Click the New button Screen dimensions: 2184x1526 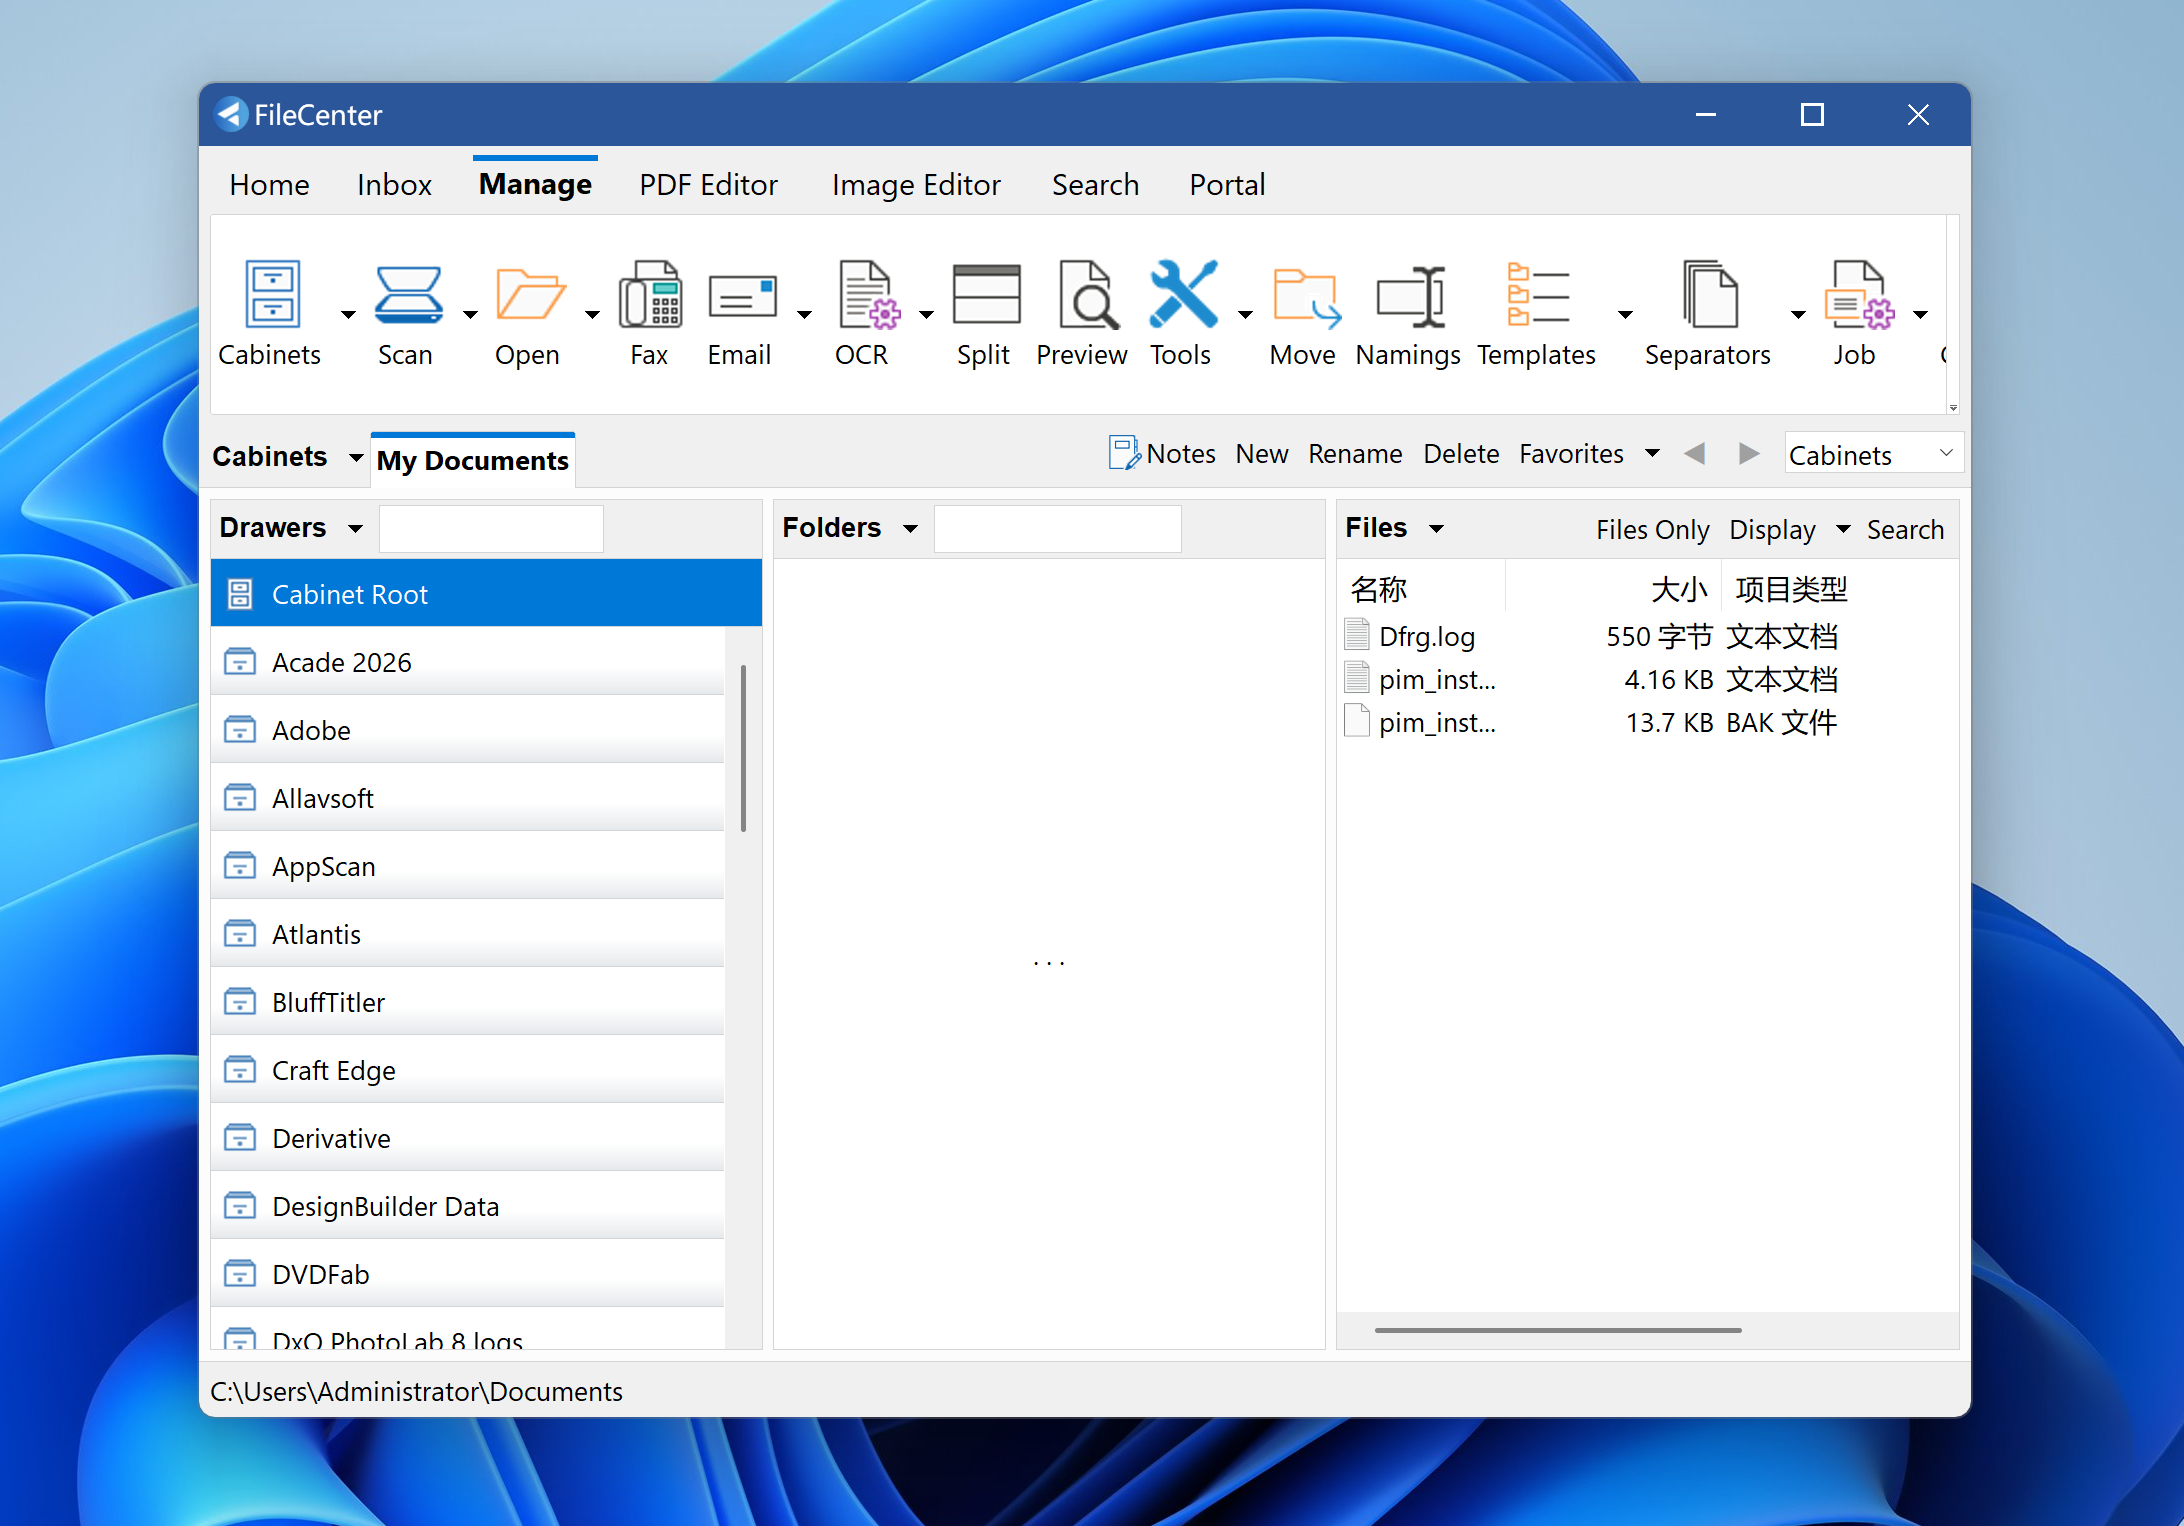pyautogui.click(x=1261, y=454)
